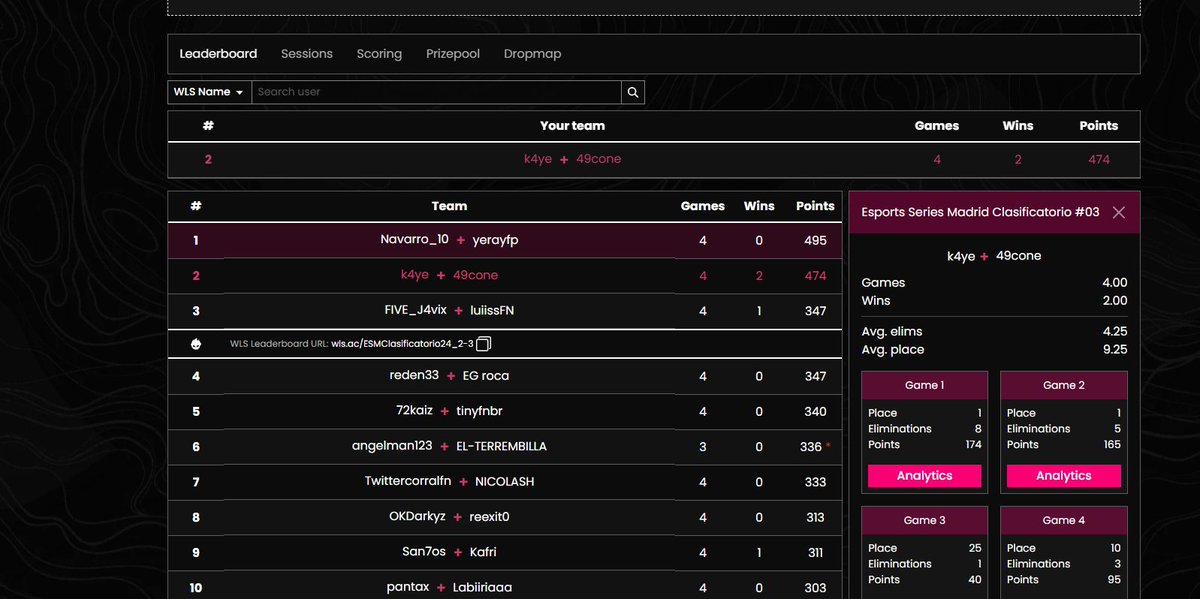Click the wls.ac/ESMClasificatorio24_2-3 URL

(x=402, y=345)
